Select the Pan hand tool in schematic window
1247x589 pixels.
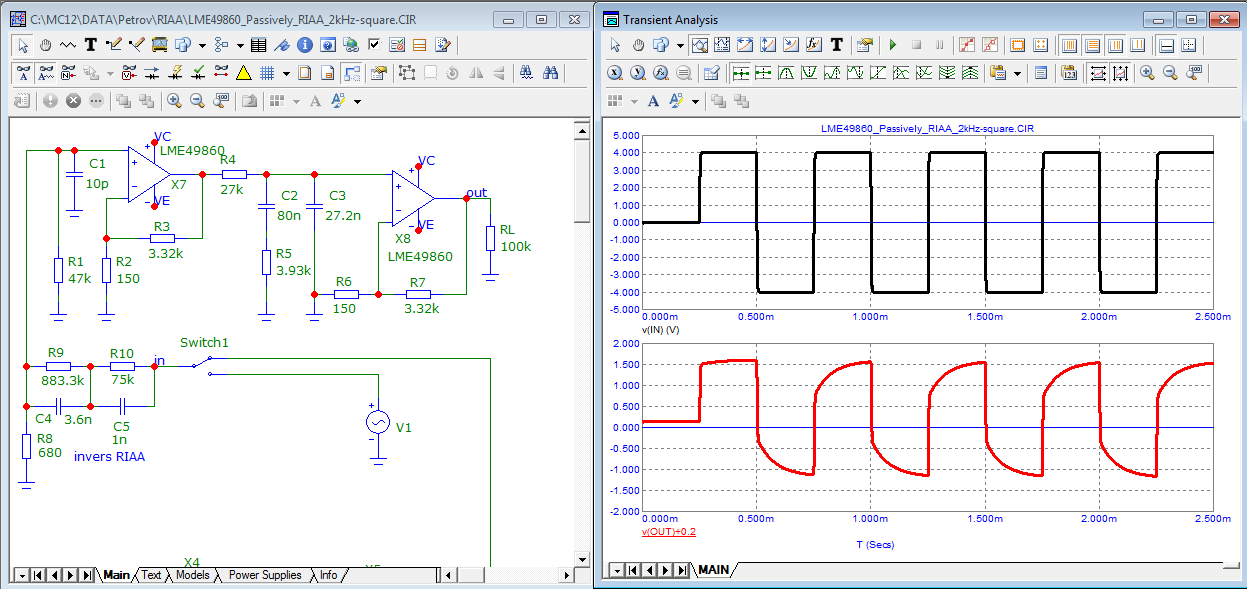click(x=46, y=45)
